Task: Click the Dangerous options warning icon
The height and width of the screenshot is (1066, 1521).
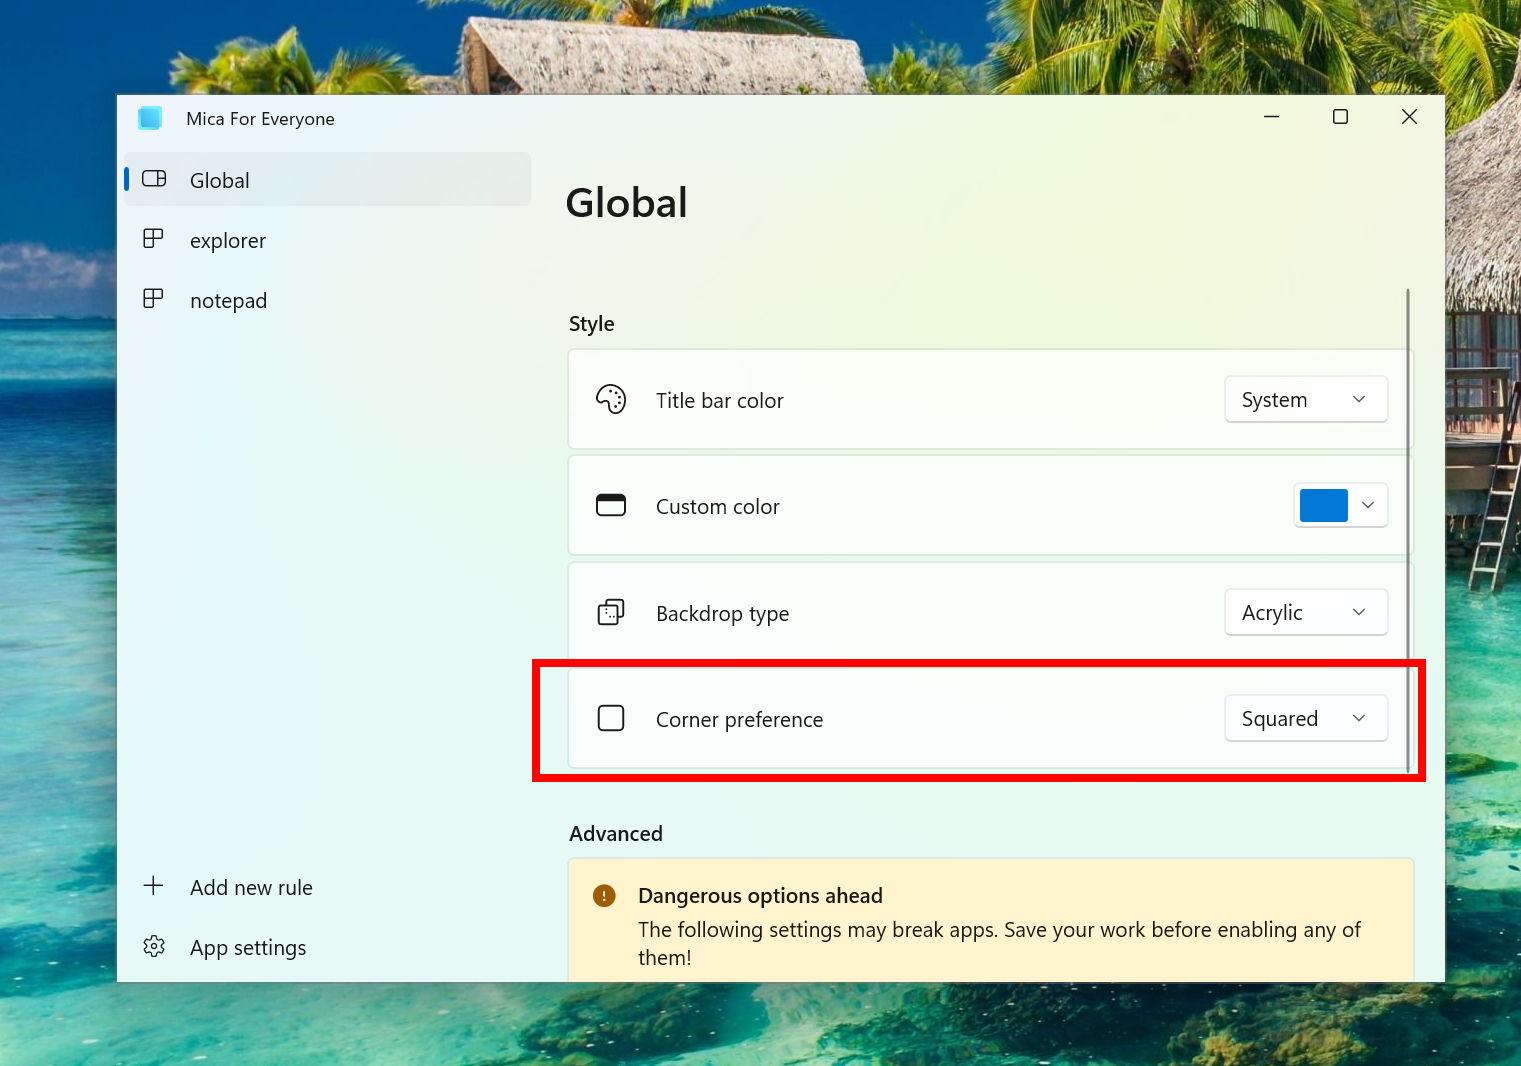Action: pos(604,895)
